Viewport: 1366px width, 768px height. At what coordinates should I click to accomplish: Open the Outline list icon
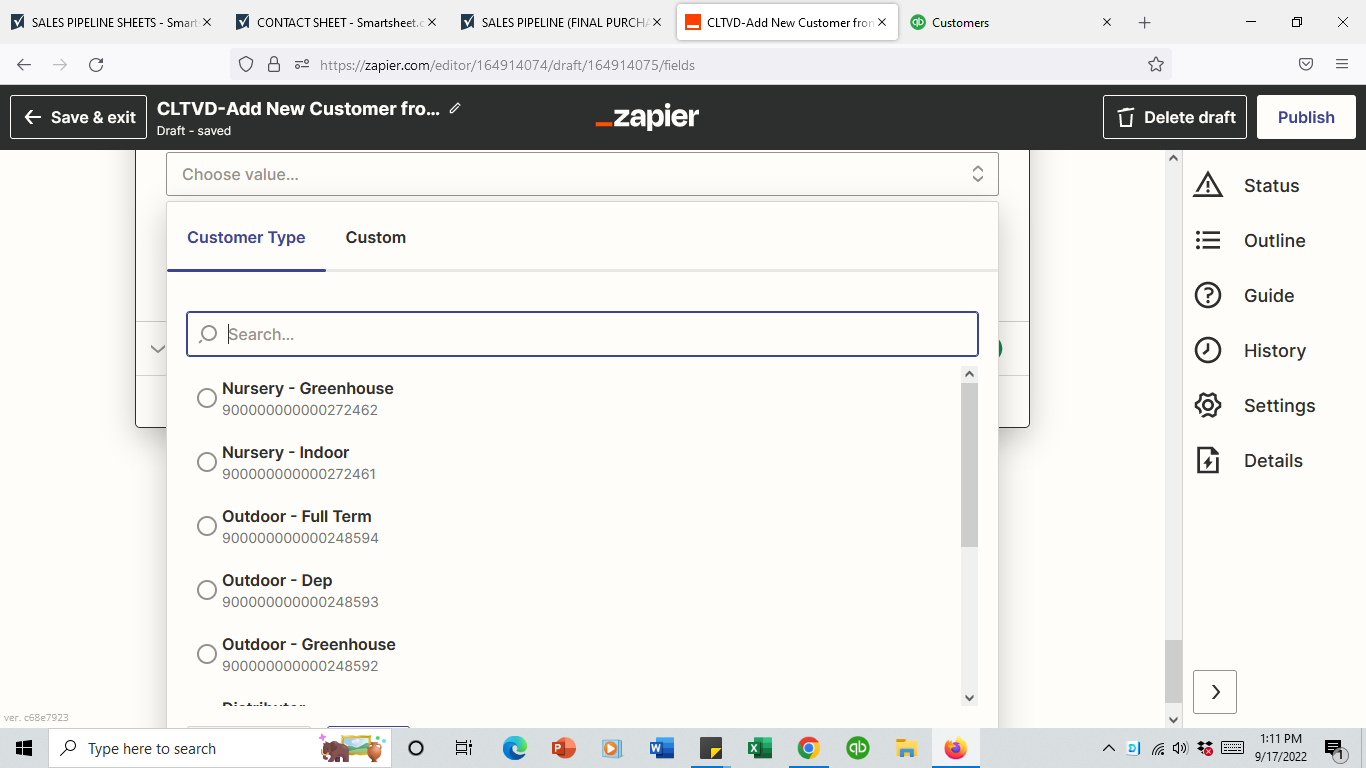(x=1208, y=240)
